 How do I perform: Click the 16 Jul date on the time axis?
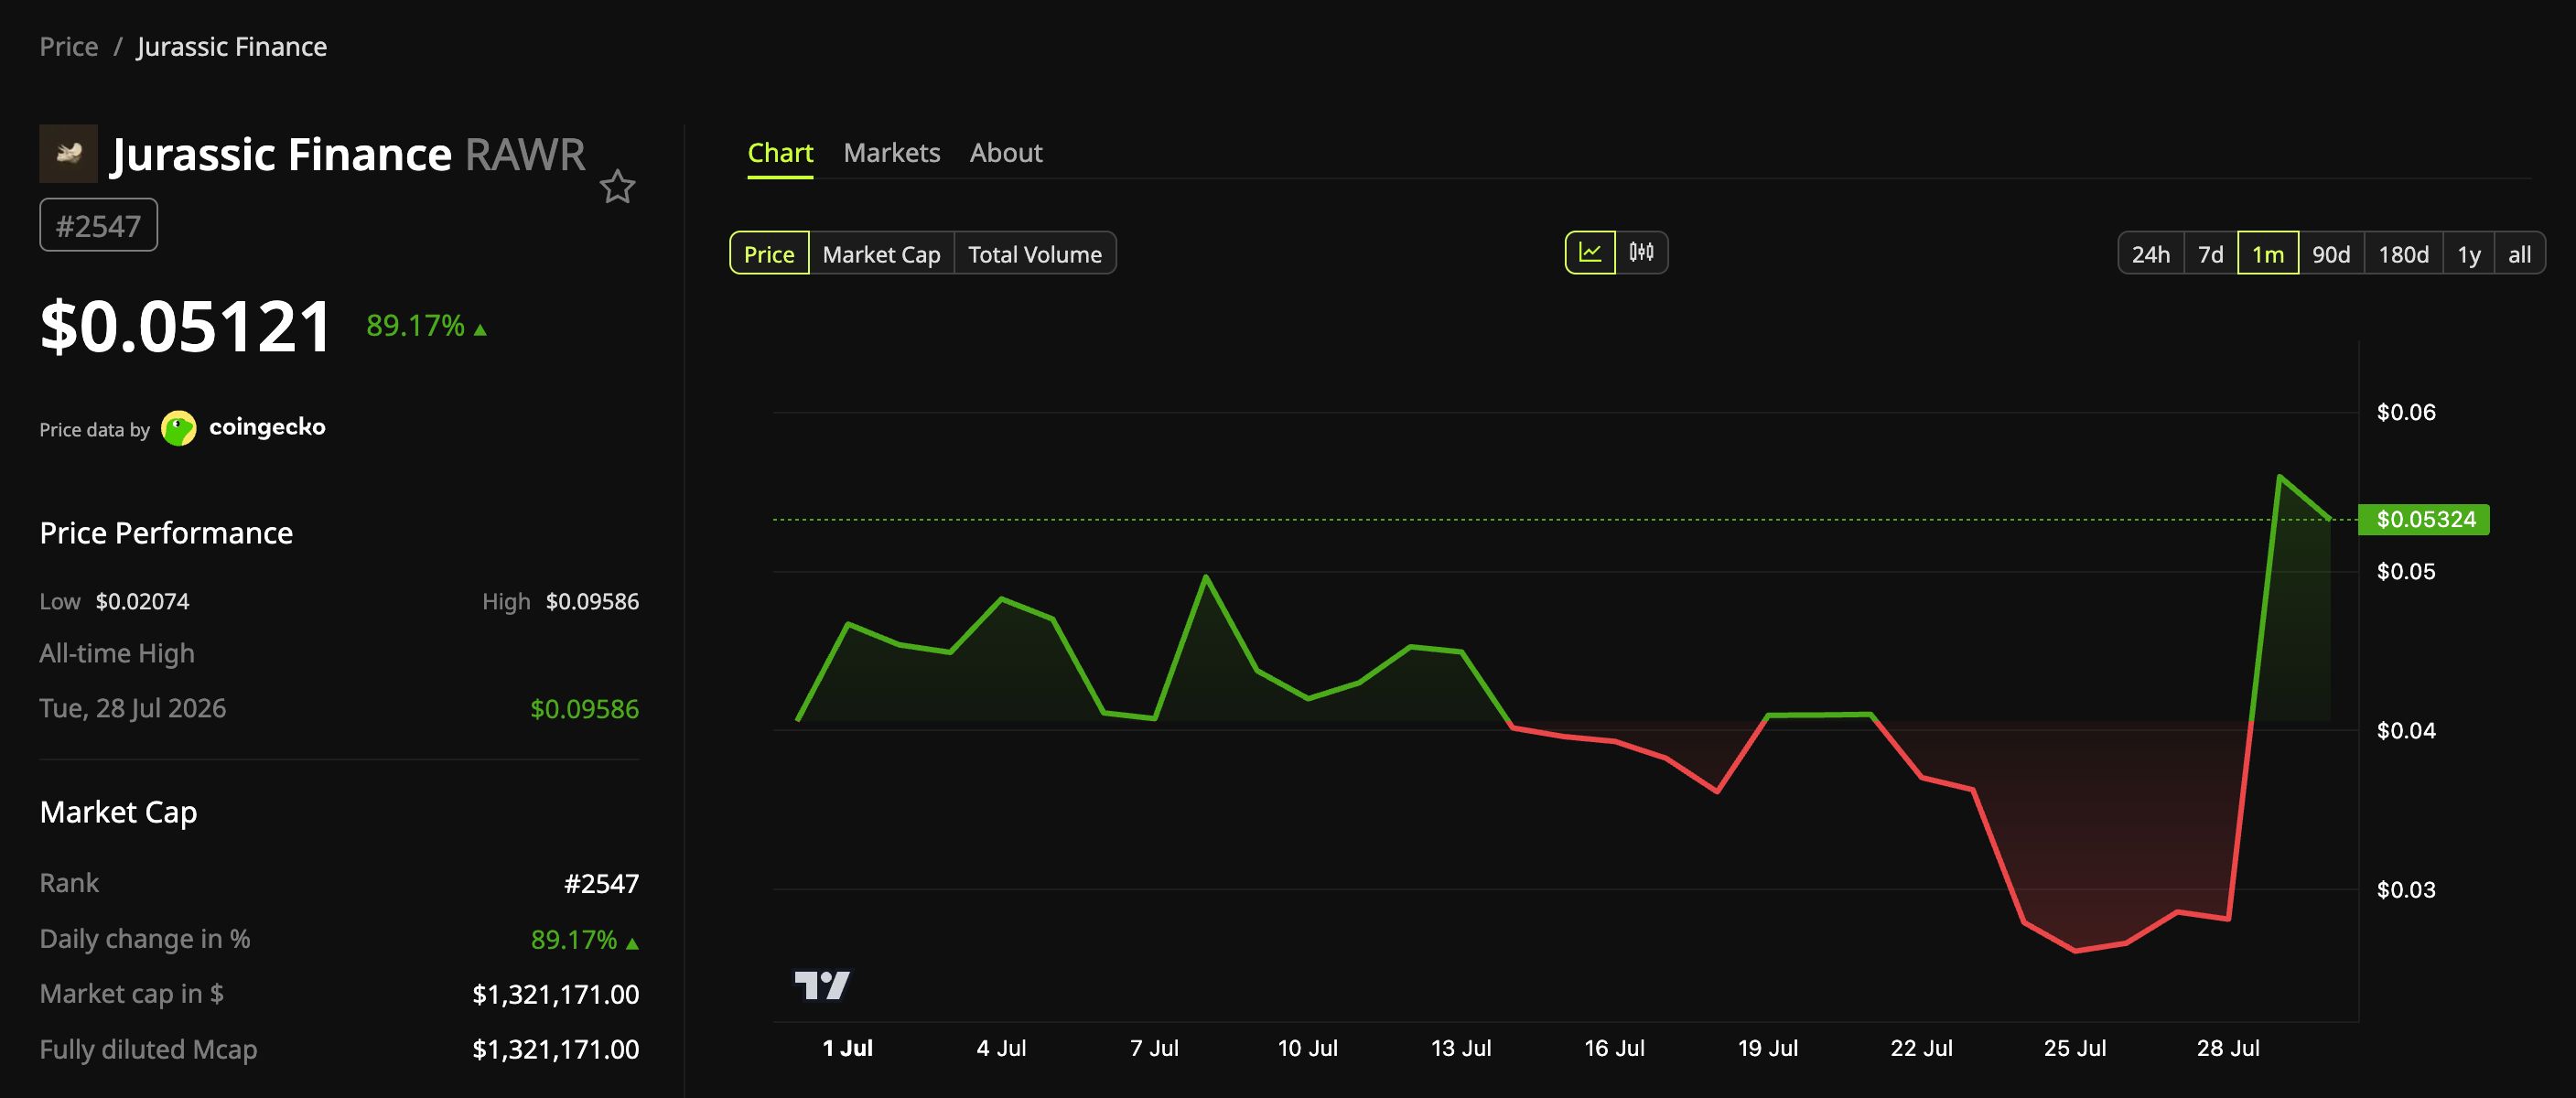coord(1614,1048)
